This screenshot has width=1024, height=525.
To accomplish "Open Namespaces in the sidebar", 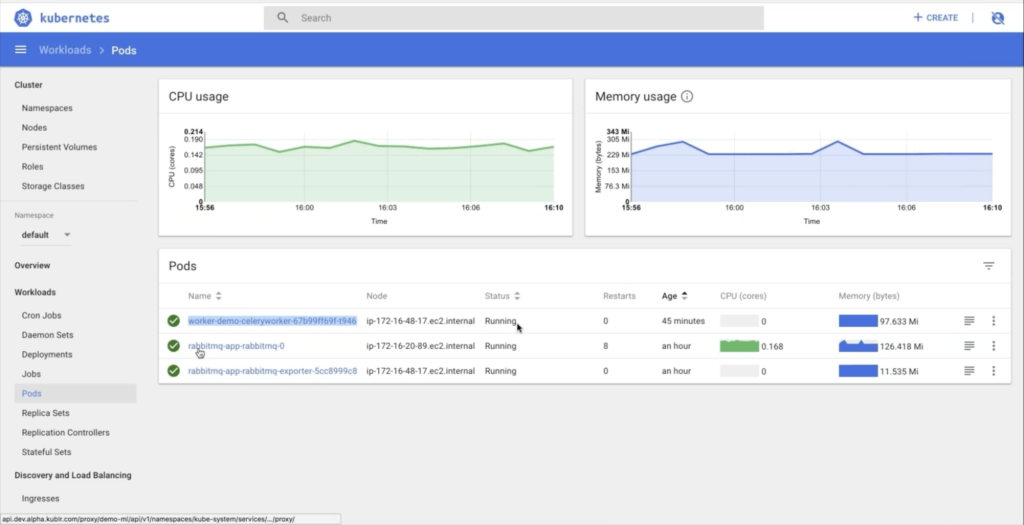I will pyautogui.click(x=47, y=108).
